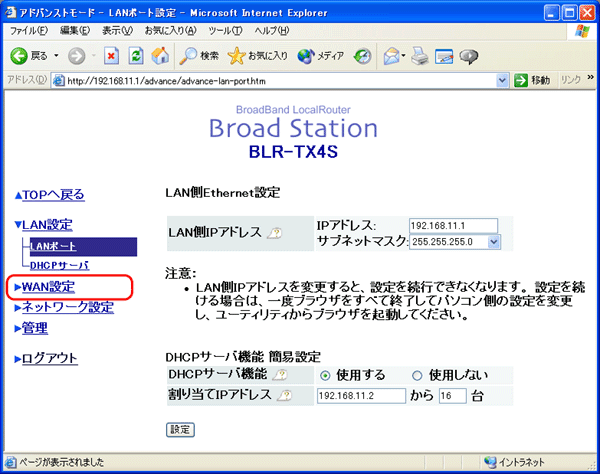Click the 設定 submit button

click(x=180, y=430)
